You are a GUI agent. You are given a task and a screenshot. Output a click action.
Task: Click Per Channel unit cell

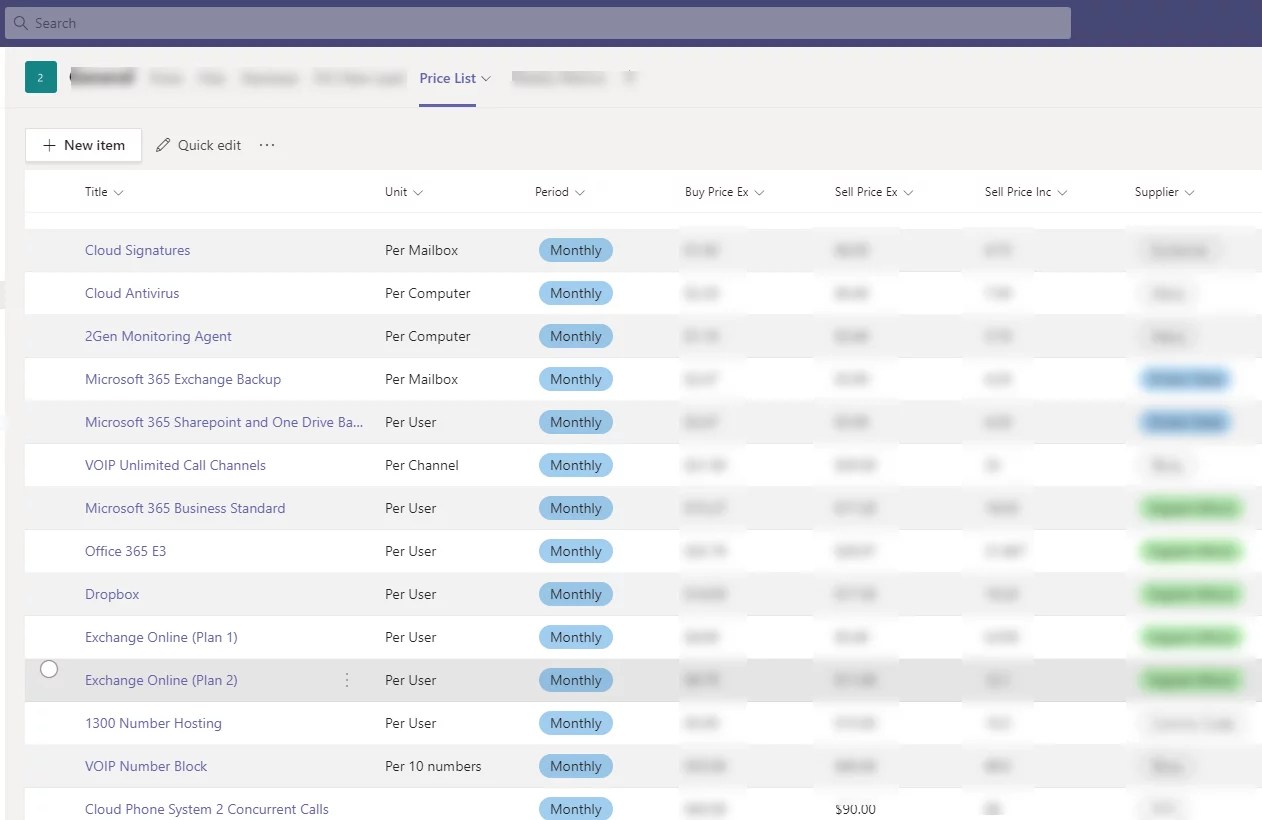coord(421,465)
